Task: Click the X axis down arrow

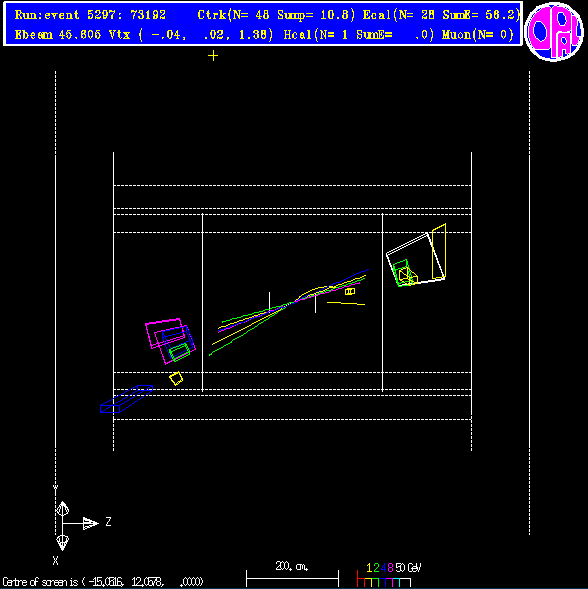Action: point(62,543)
